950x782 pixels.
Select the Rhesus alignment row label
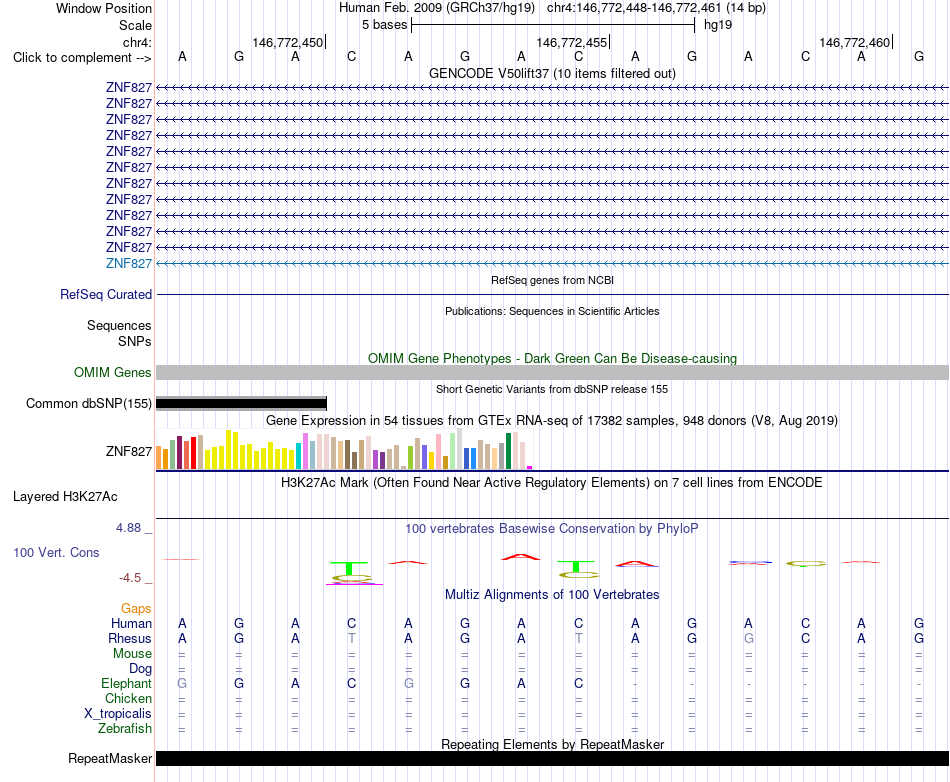tap(130, 638)
